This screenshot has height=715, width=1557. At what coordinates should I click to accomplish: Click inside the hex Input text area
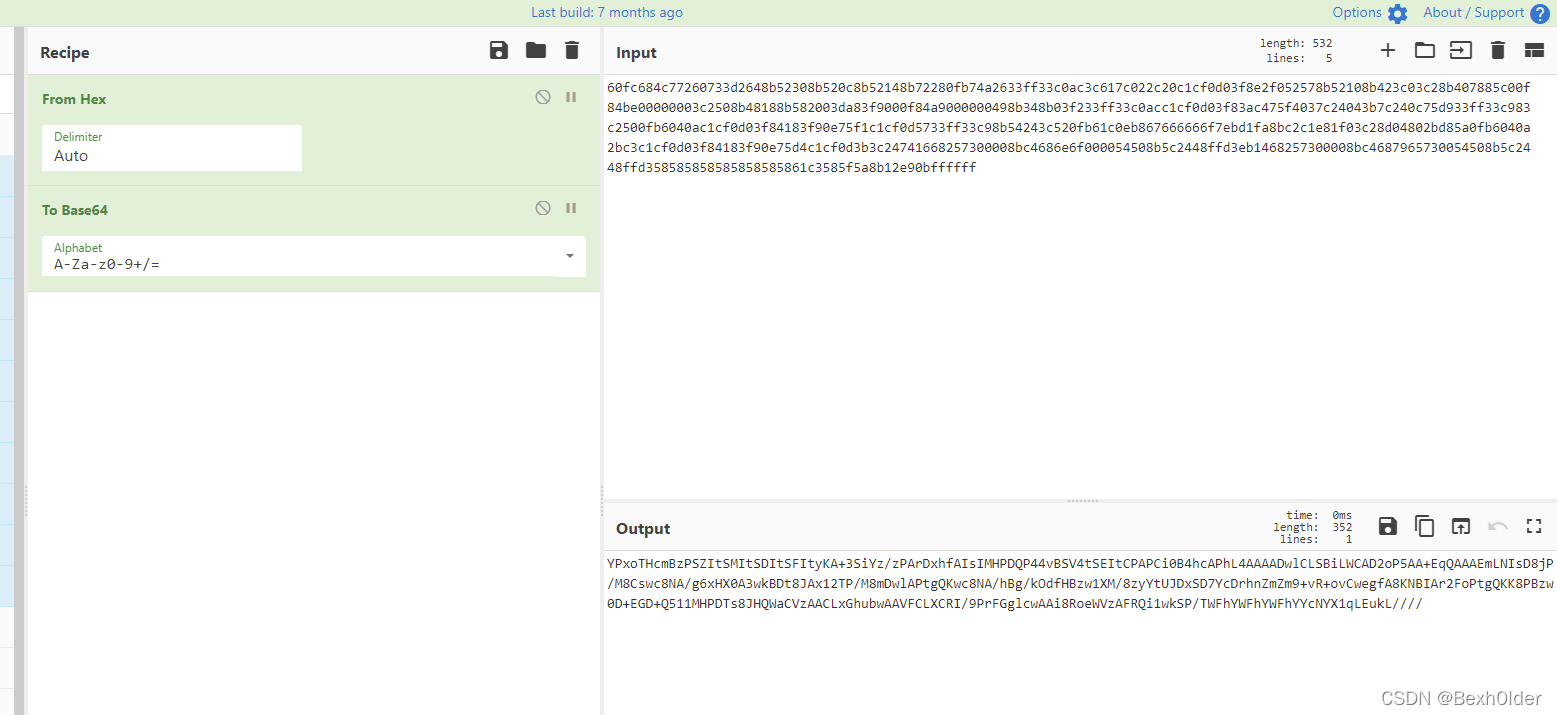click(x=1078, y=285)
